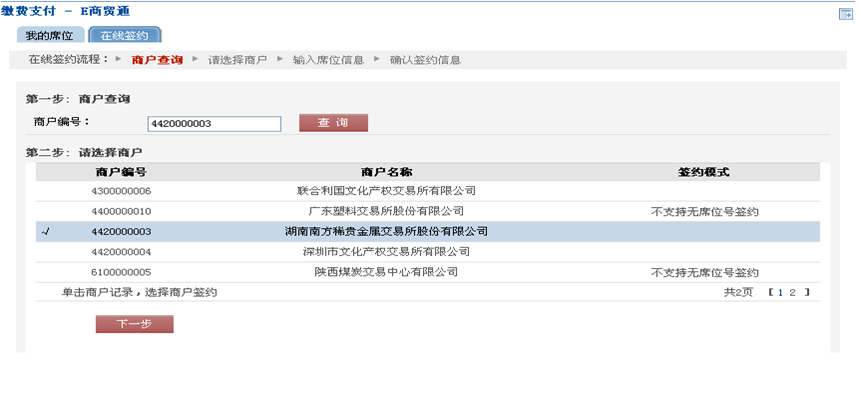861x394 pixels.
Task: Select merchant 湖南南方稀贵金属交易所股份有限公司
Action: click(386, 232)
